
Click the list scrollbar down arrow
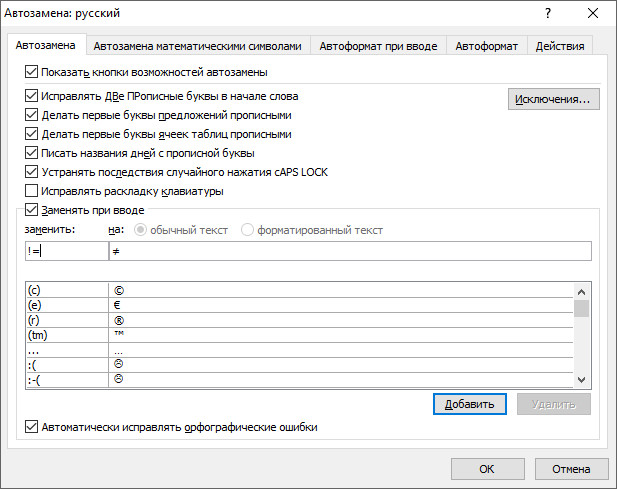pyautogui.click(x=582, y=380)
